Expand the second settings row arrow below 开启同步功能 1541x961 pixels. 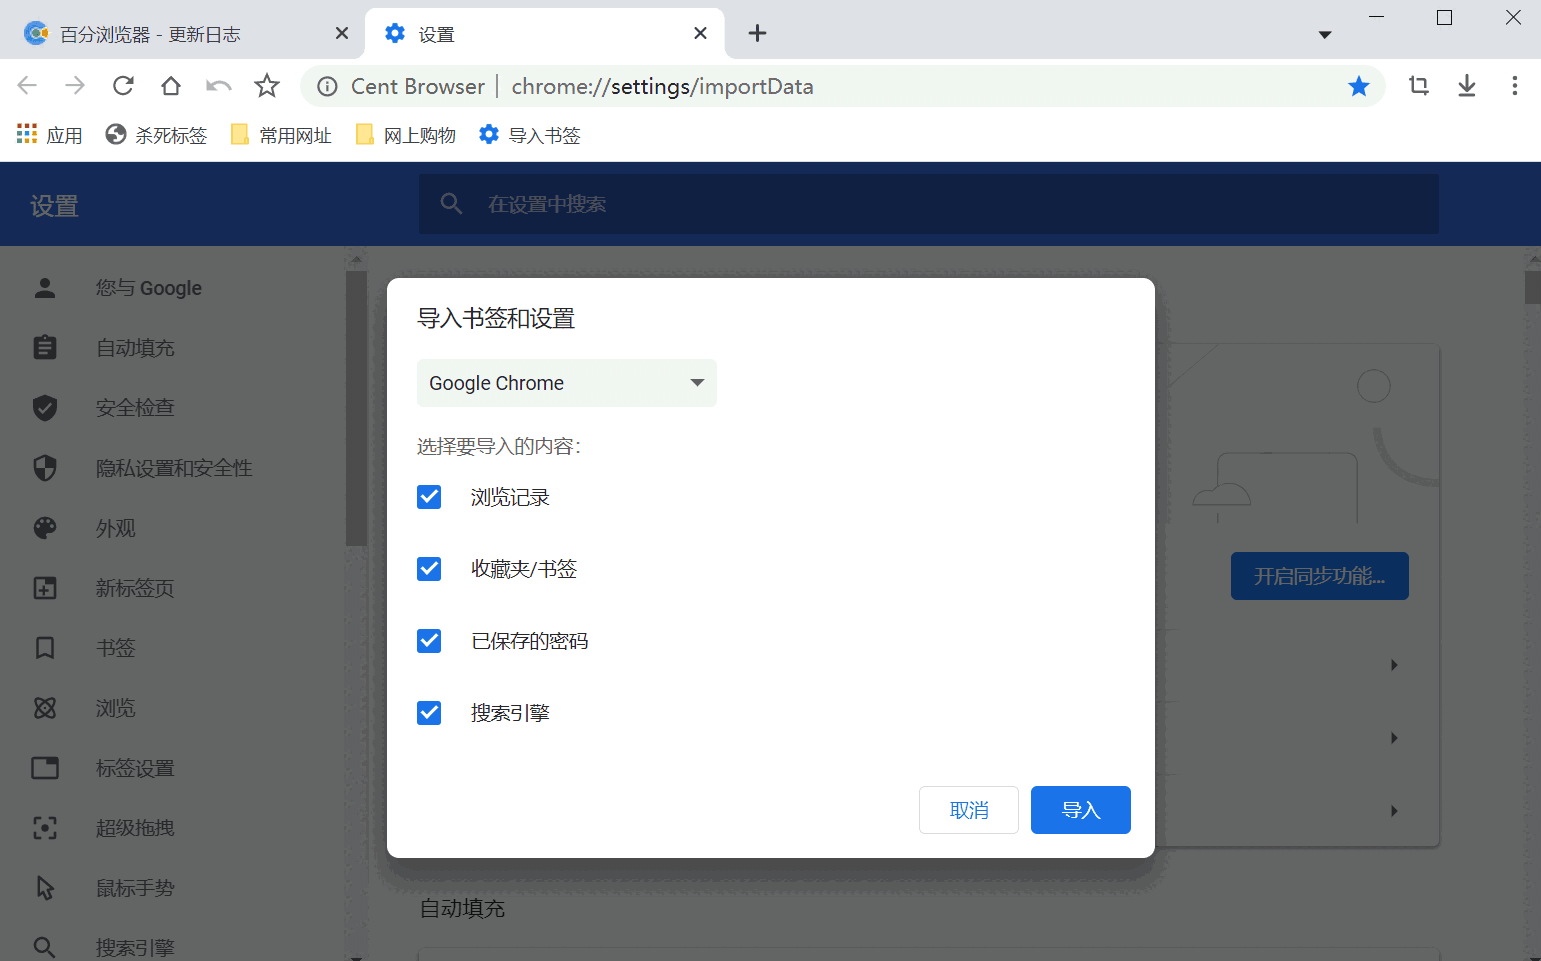[1394, 738]
